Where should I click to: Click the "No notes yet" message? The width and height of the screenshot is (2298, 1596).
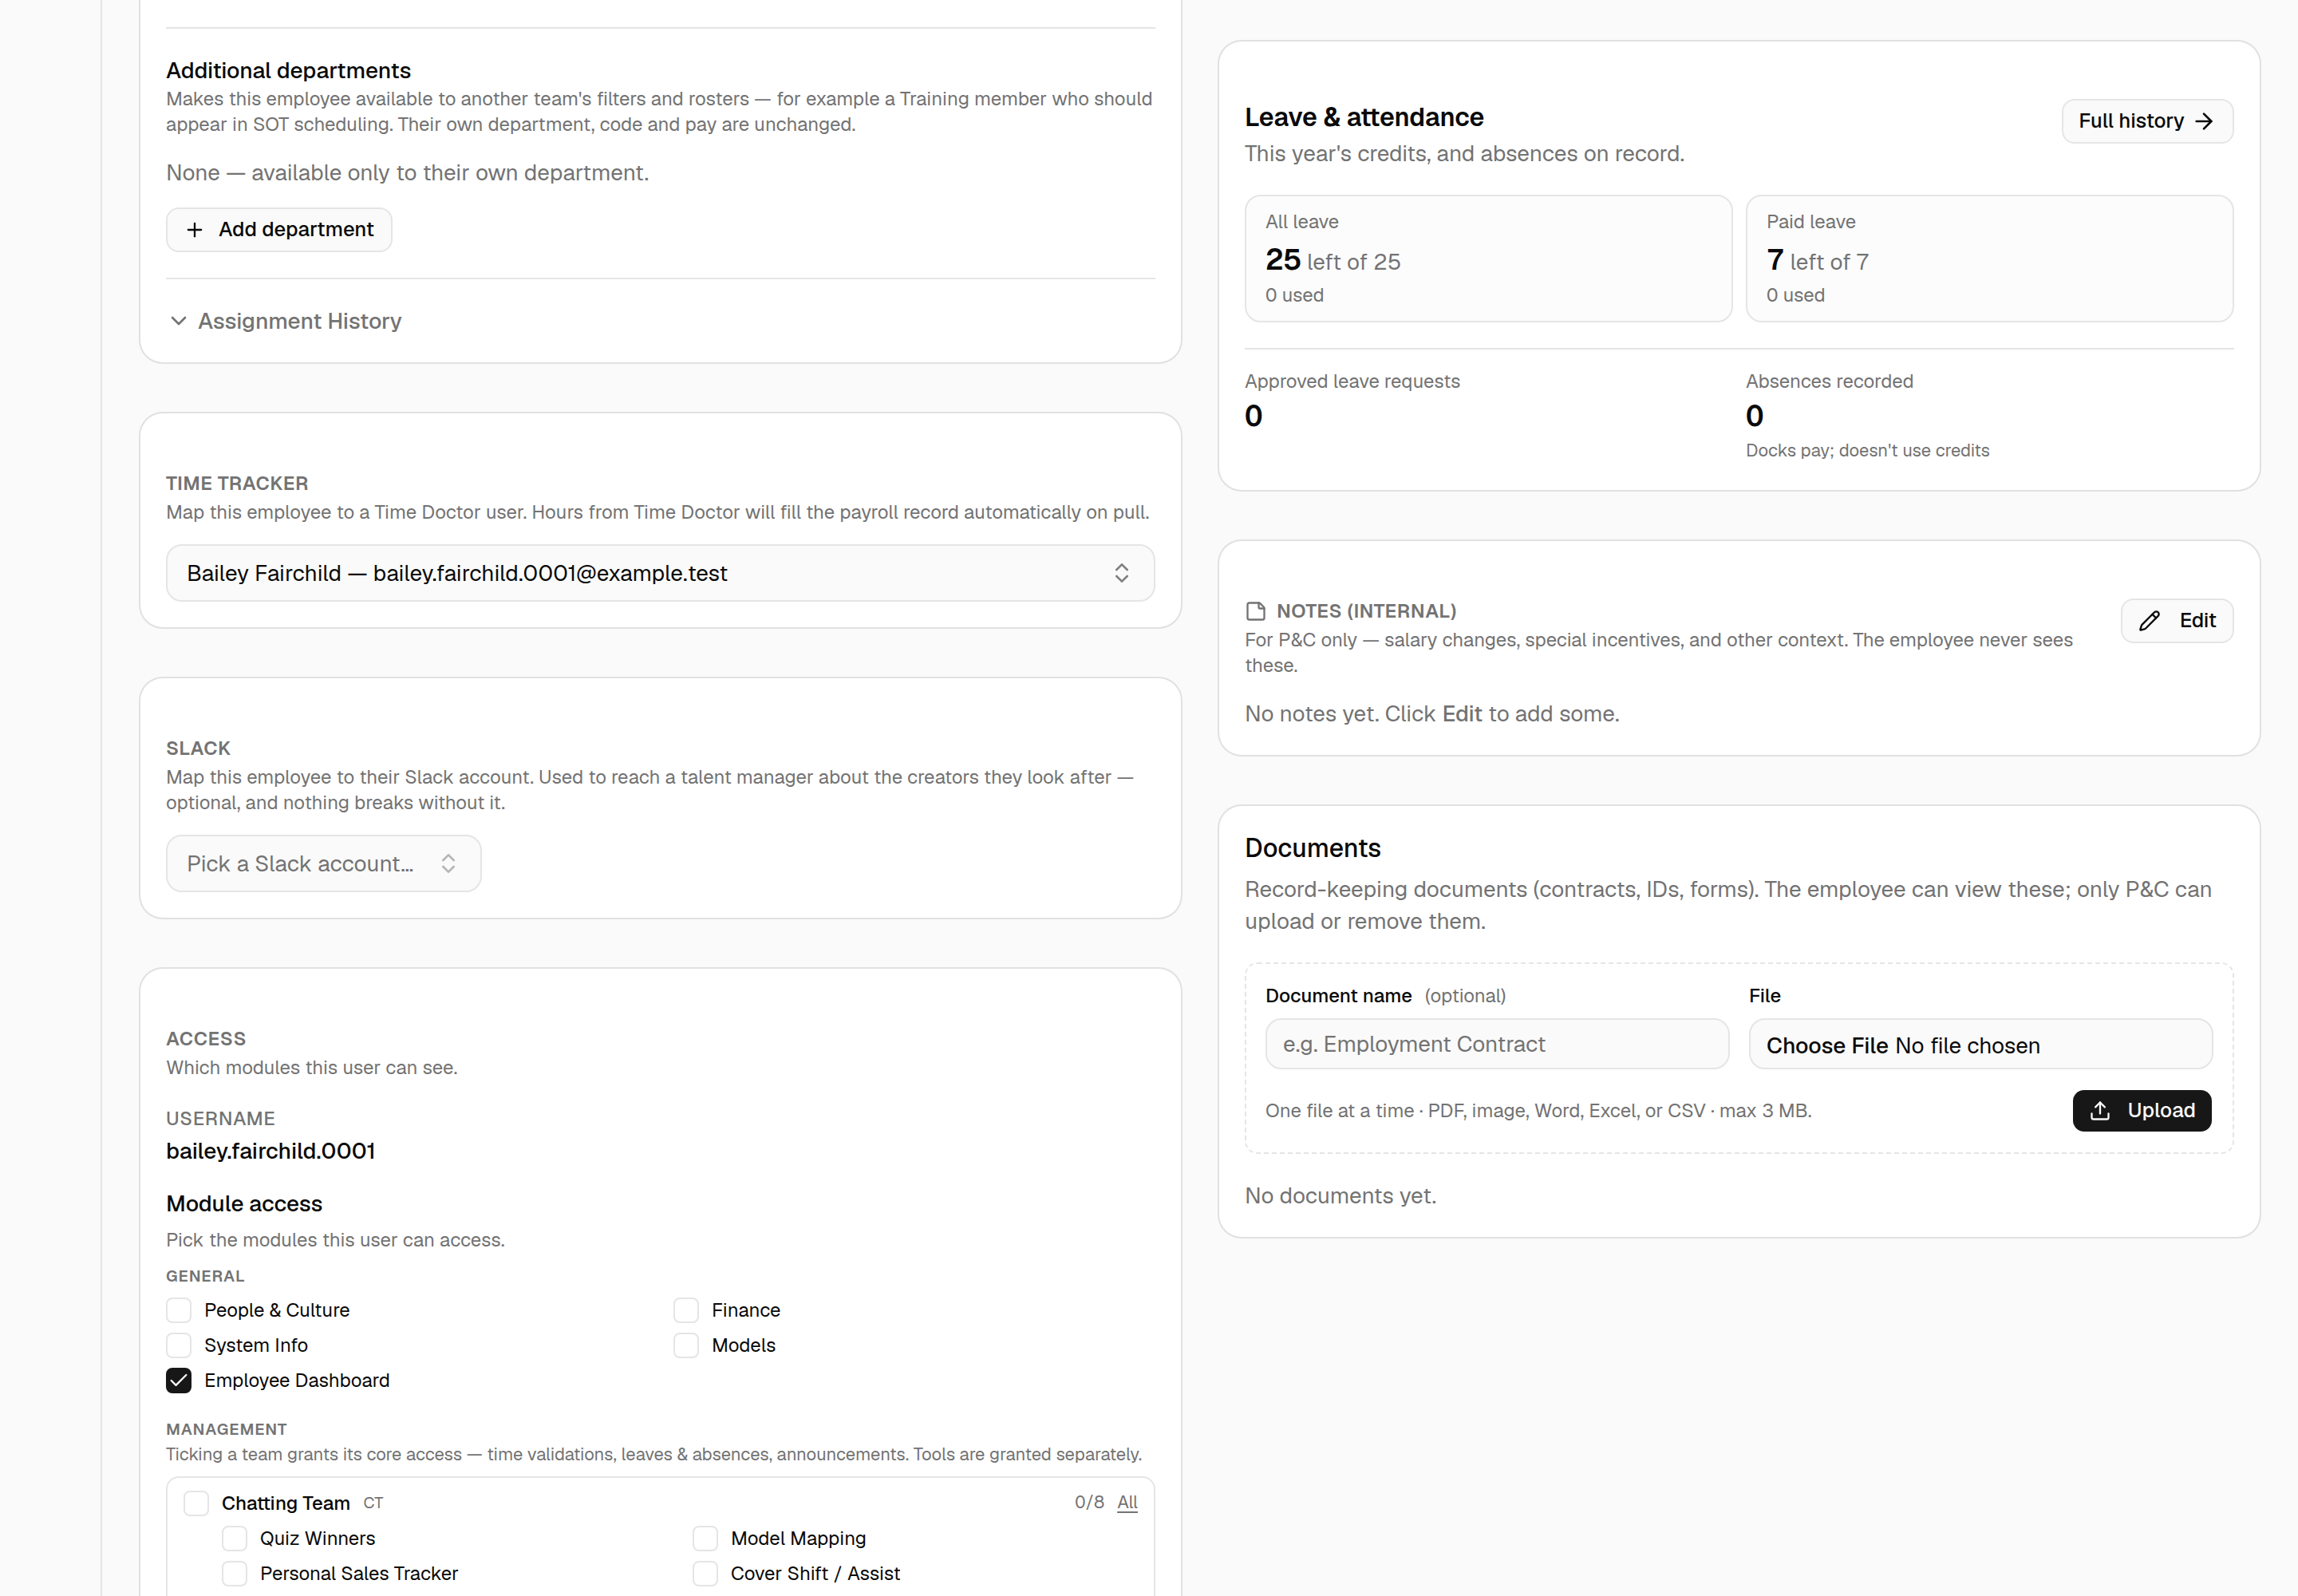click(x=1432, y=714)
